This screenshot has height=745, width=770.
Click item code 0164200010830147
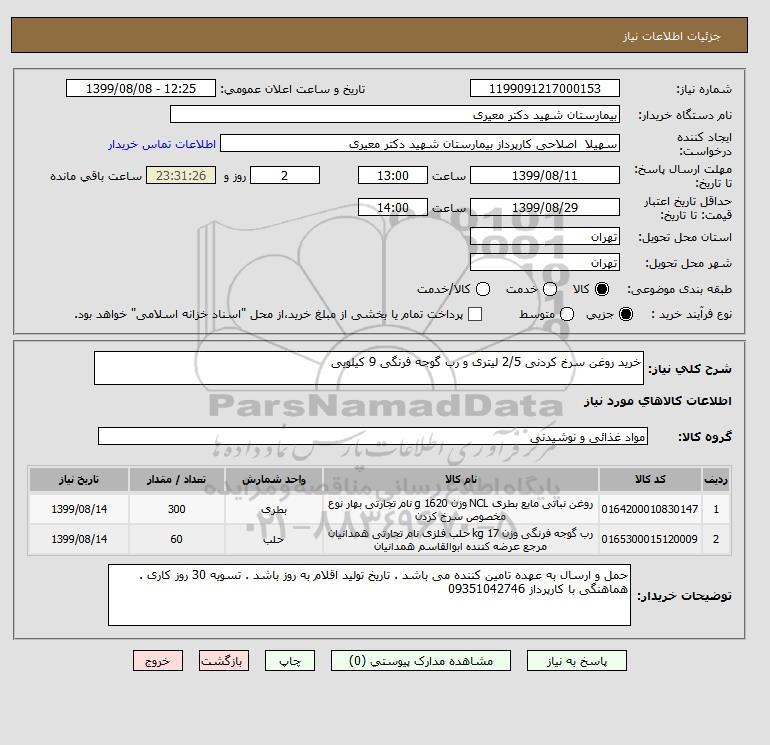pyautogui.click(x=650, y=509)
